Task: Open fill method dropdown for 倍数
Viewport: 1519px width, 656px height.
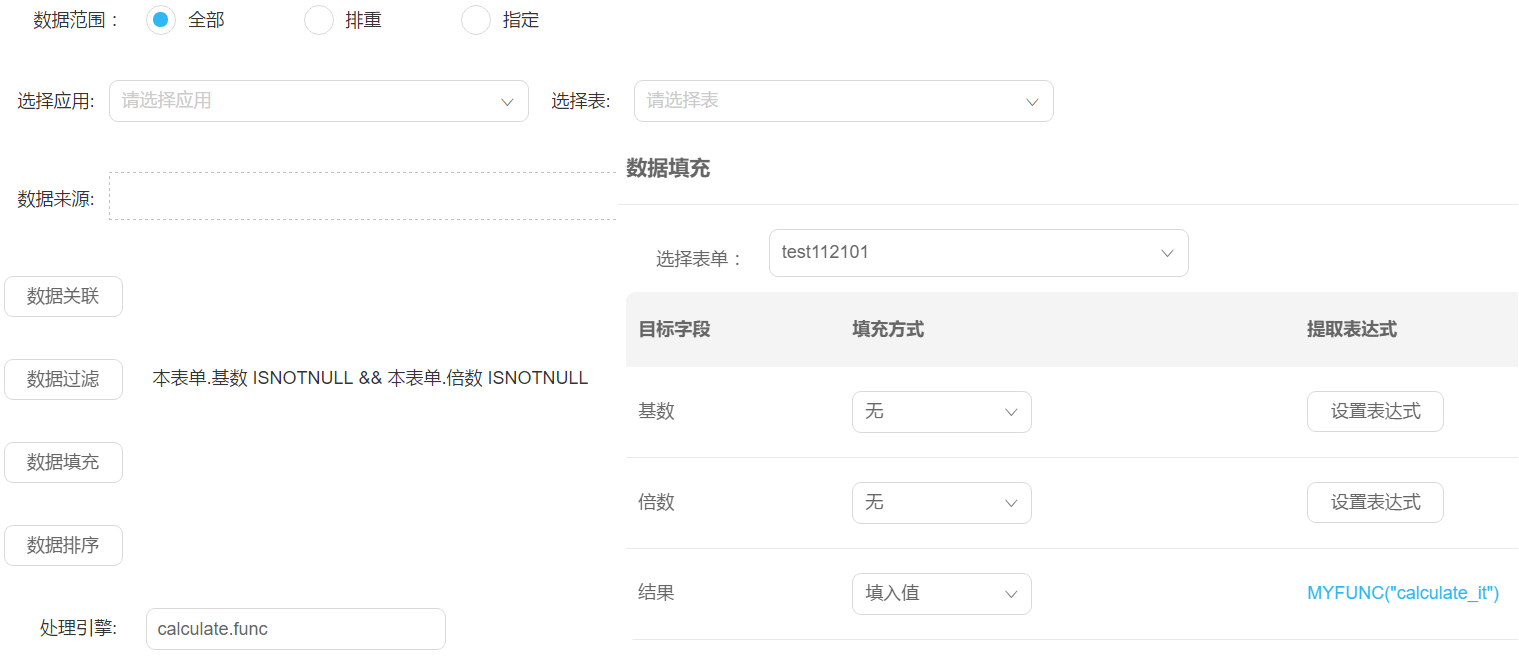Action: tap(941, 503)
